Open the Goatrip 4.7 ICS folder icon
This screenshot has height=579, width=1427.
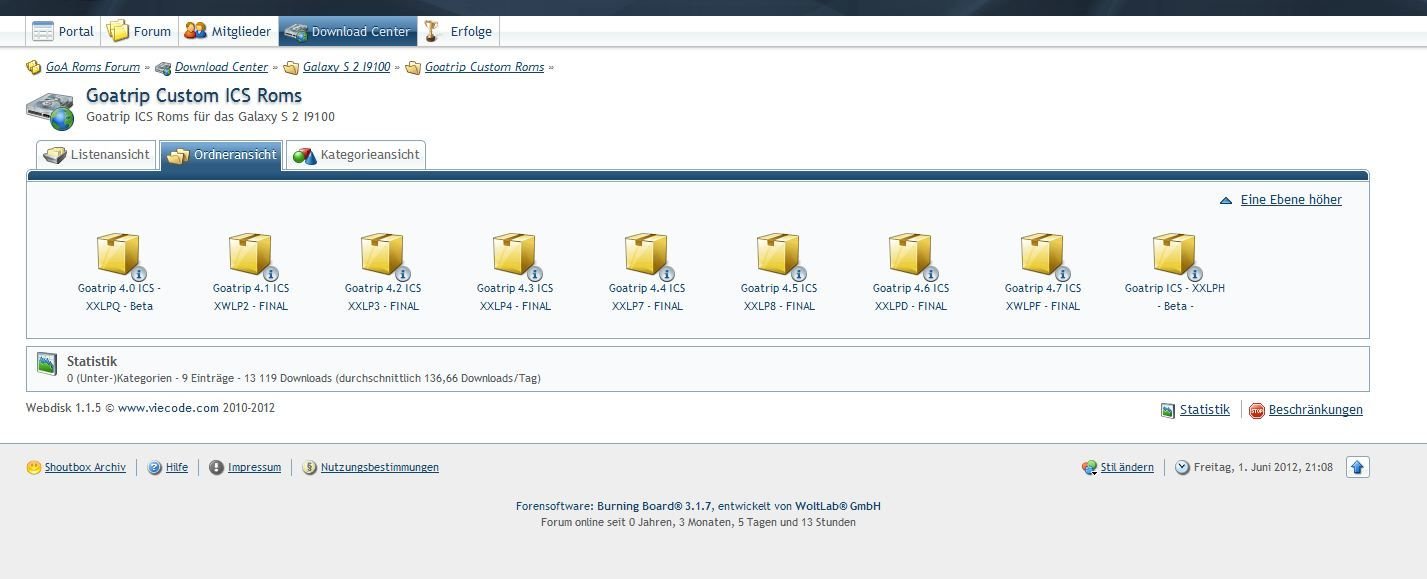[x=1044, y=256]
